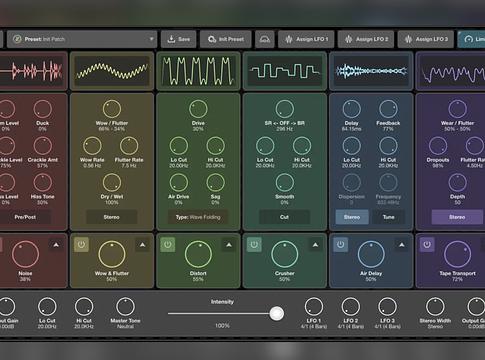Image resolution: width=485 pixels, height=360 pixels.
Task: Click the Noise 38% amount knob
Action: [25, 254]
